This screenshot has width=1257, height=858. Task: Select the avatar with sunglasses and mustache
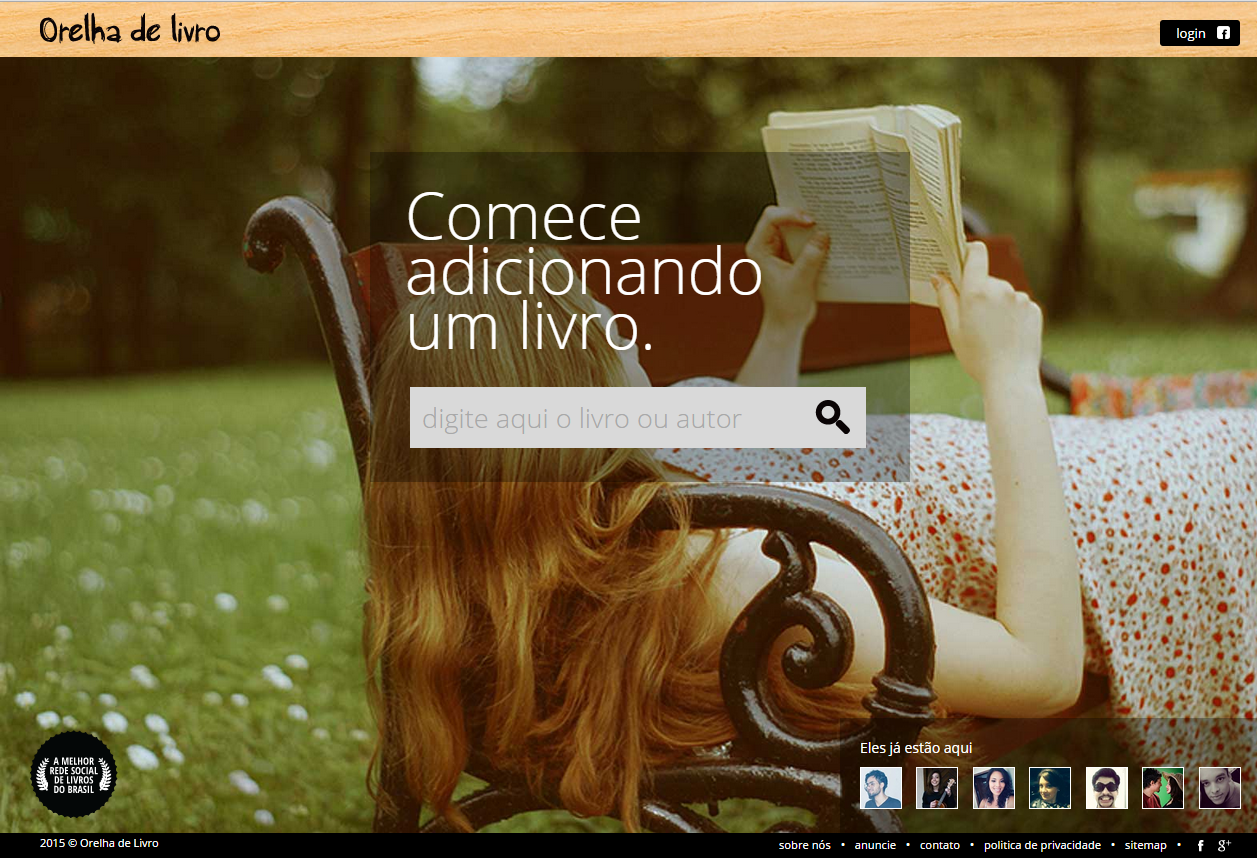(1107, 788)
